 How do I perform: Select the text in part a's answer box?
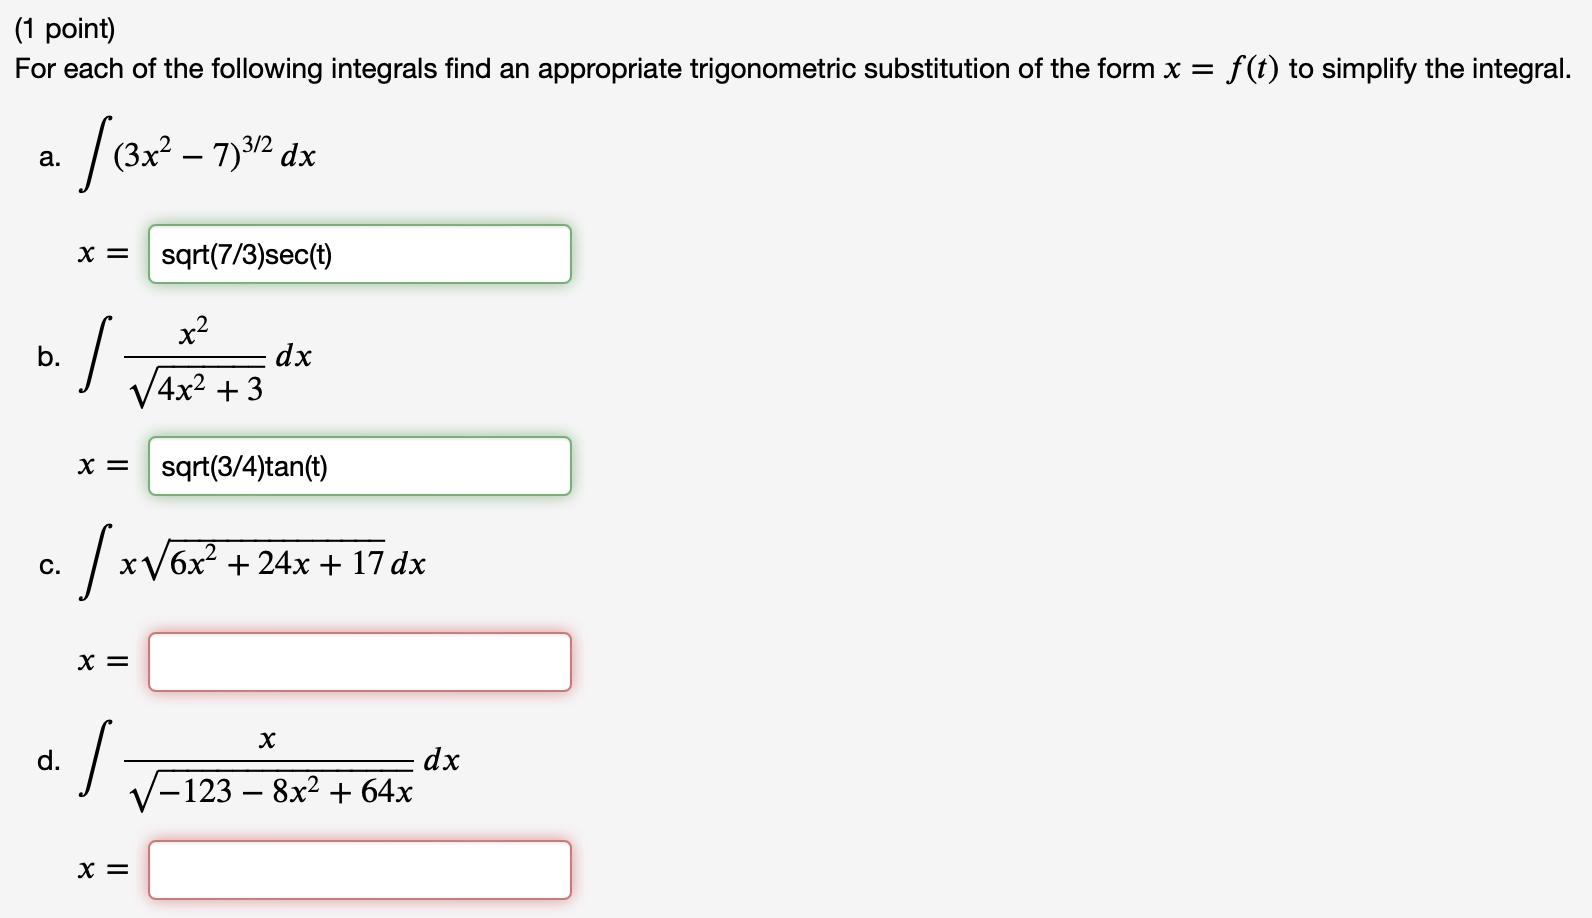coord(244,254)
